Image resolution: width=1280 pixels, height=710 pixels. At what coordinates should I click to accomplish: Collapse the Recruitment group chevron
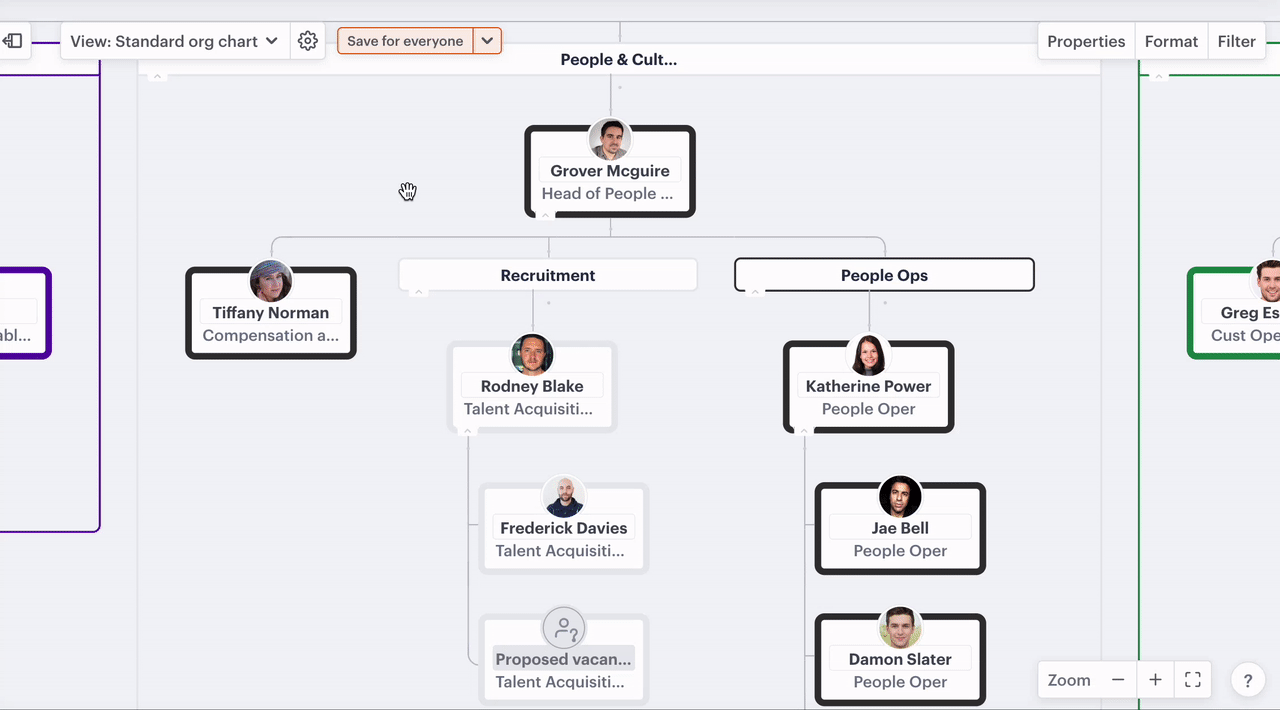(419, 292)
